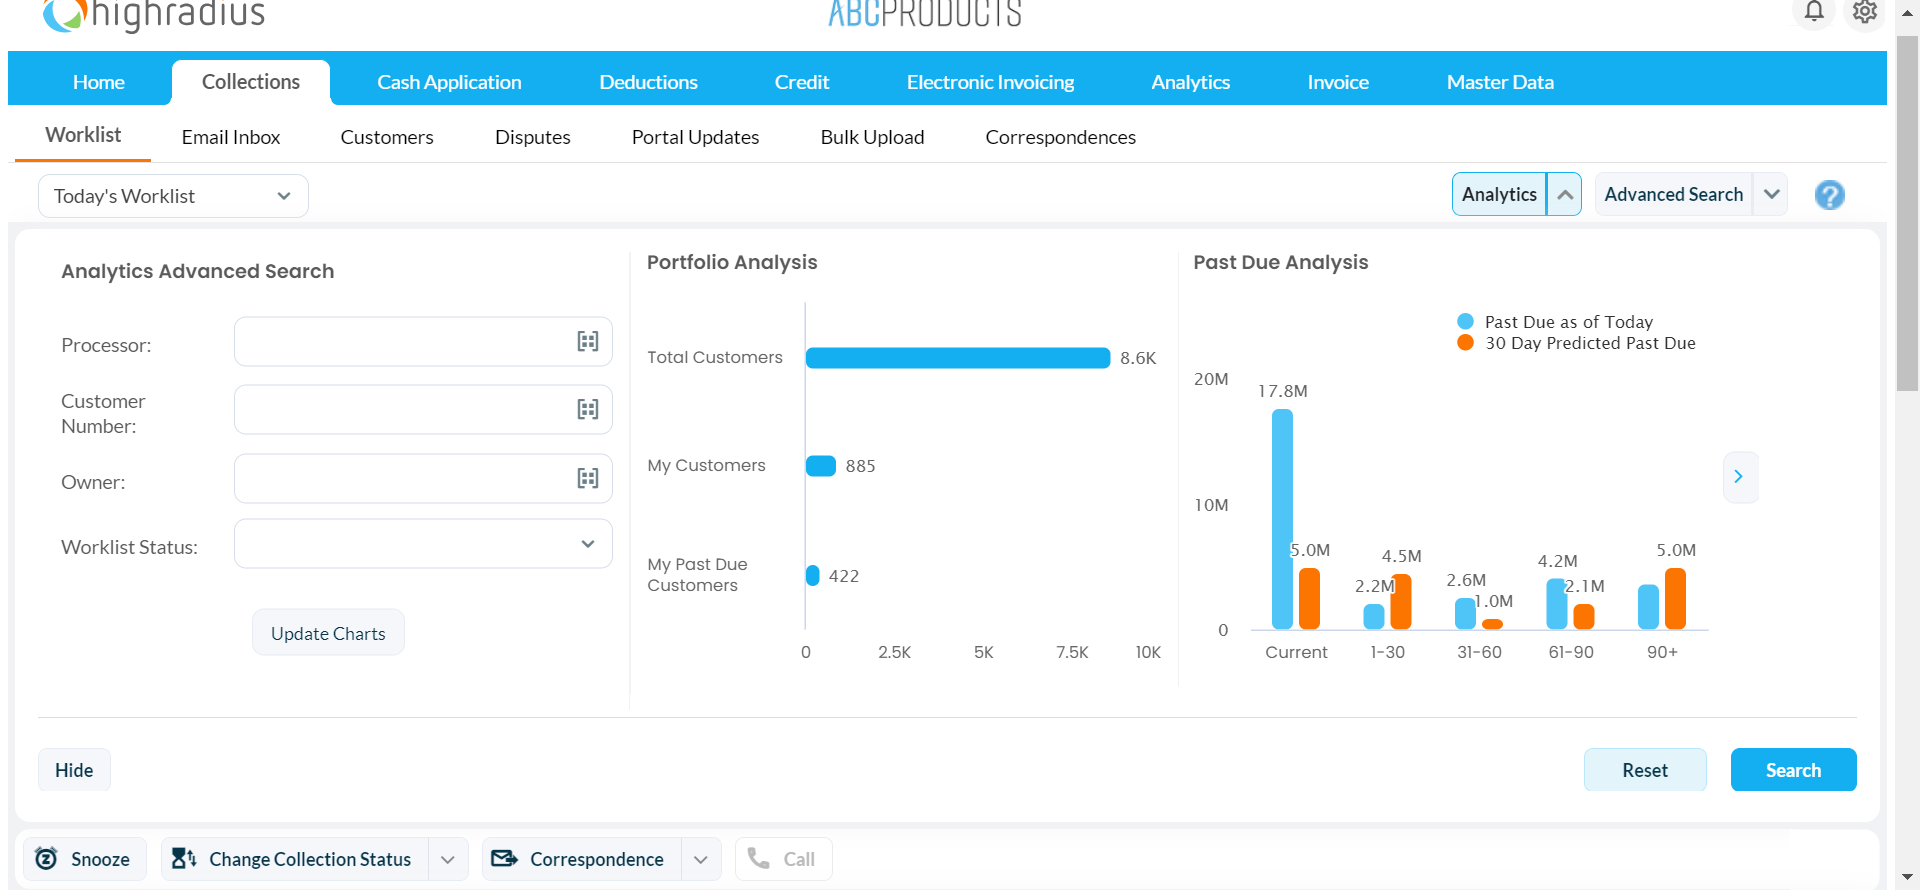Expand Change Collection Status arrow menu

click(448, 860)
